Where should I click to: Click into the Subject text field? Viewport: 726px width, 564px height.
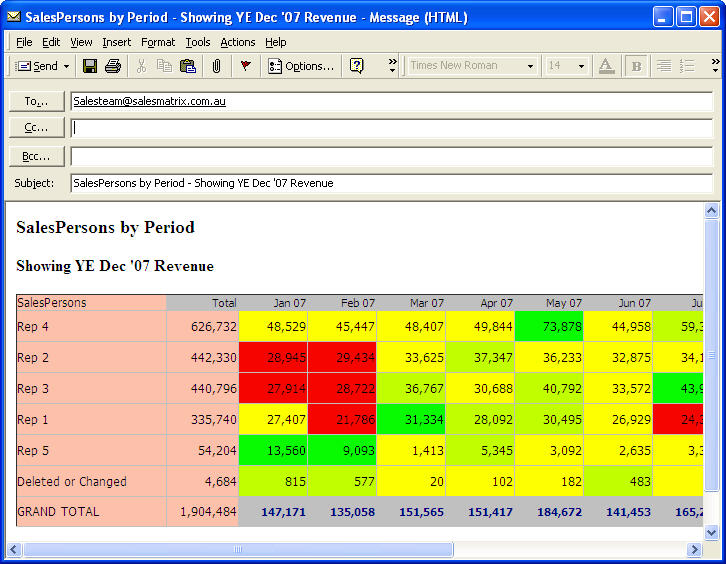tap(390, 183)
